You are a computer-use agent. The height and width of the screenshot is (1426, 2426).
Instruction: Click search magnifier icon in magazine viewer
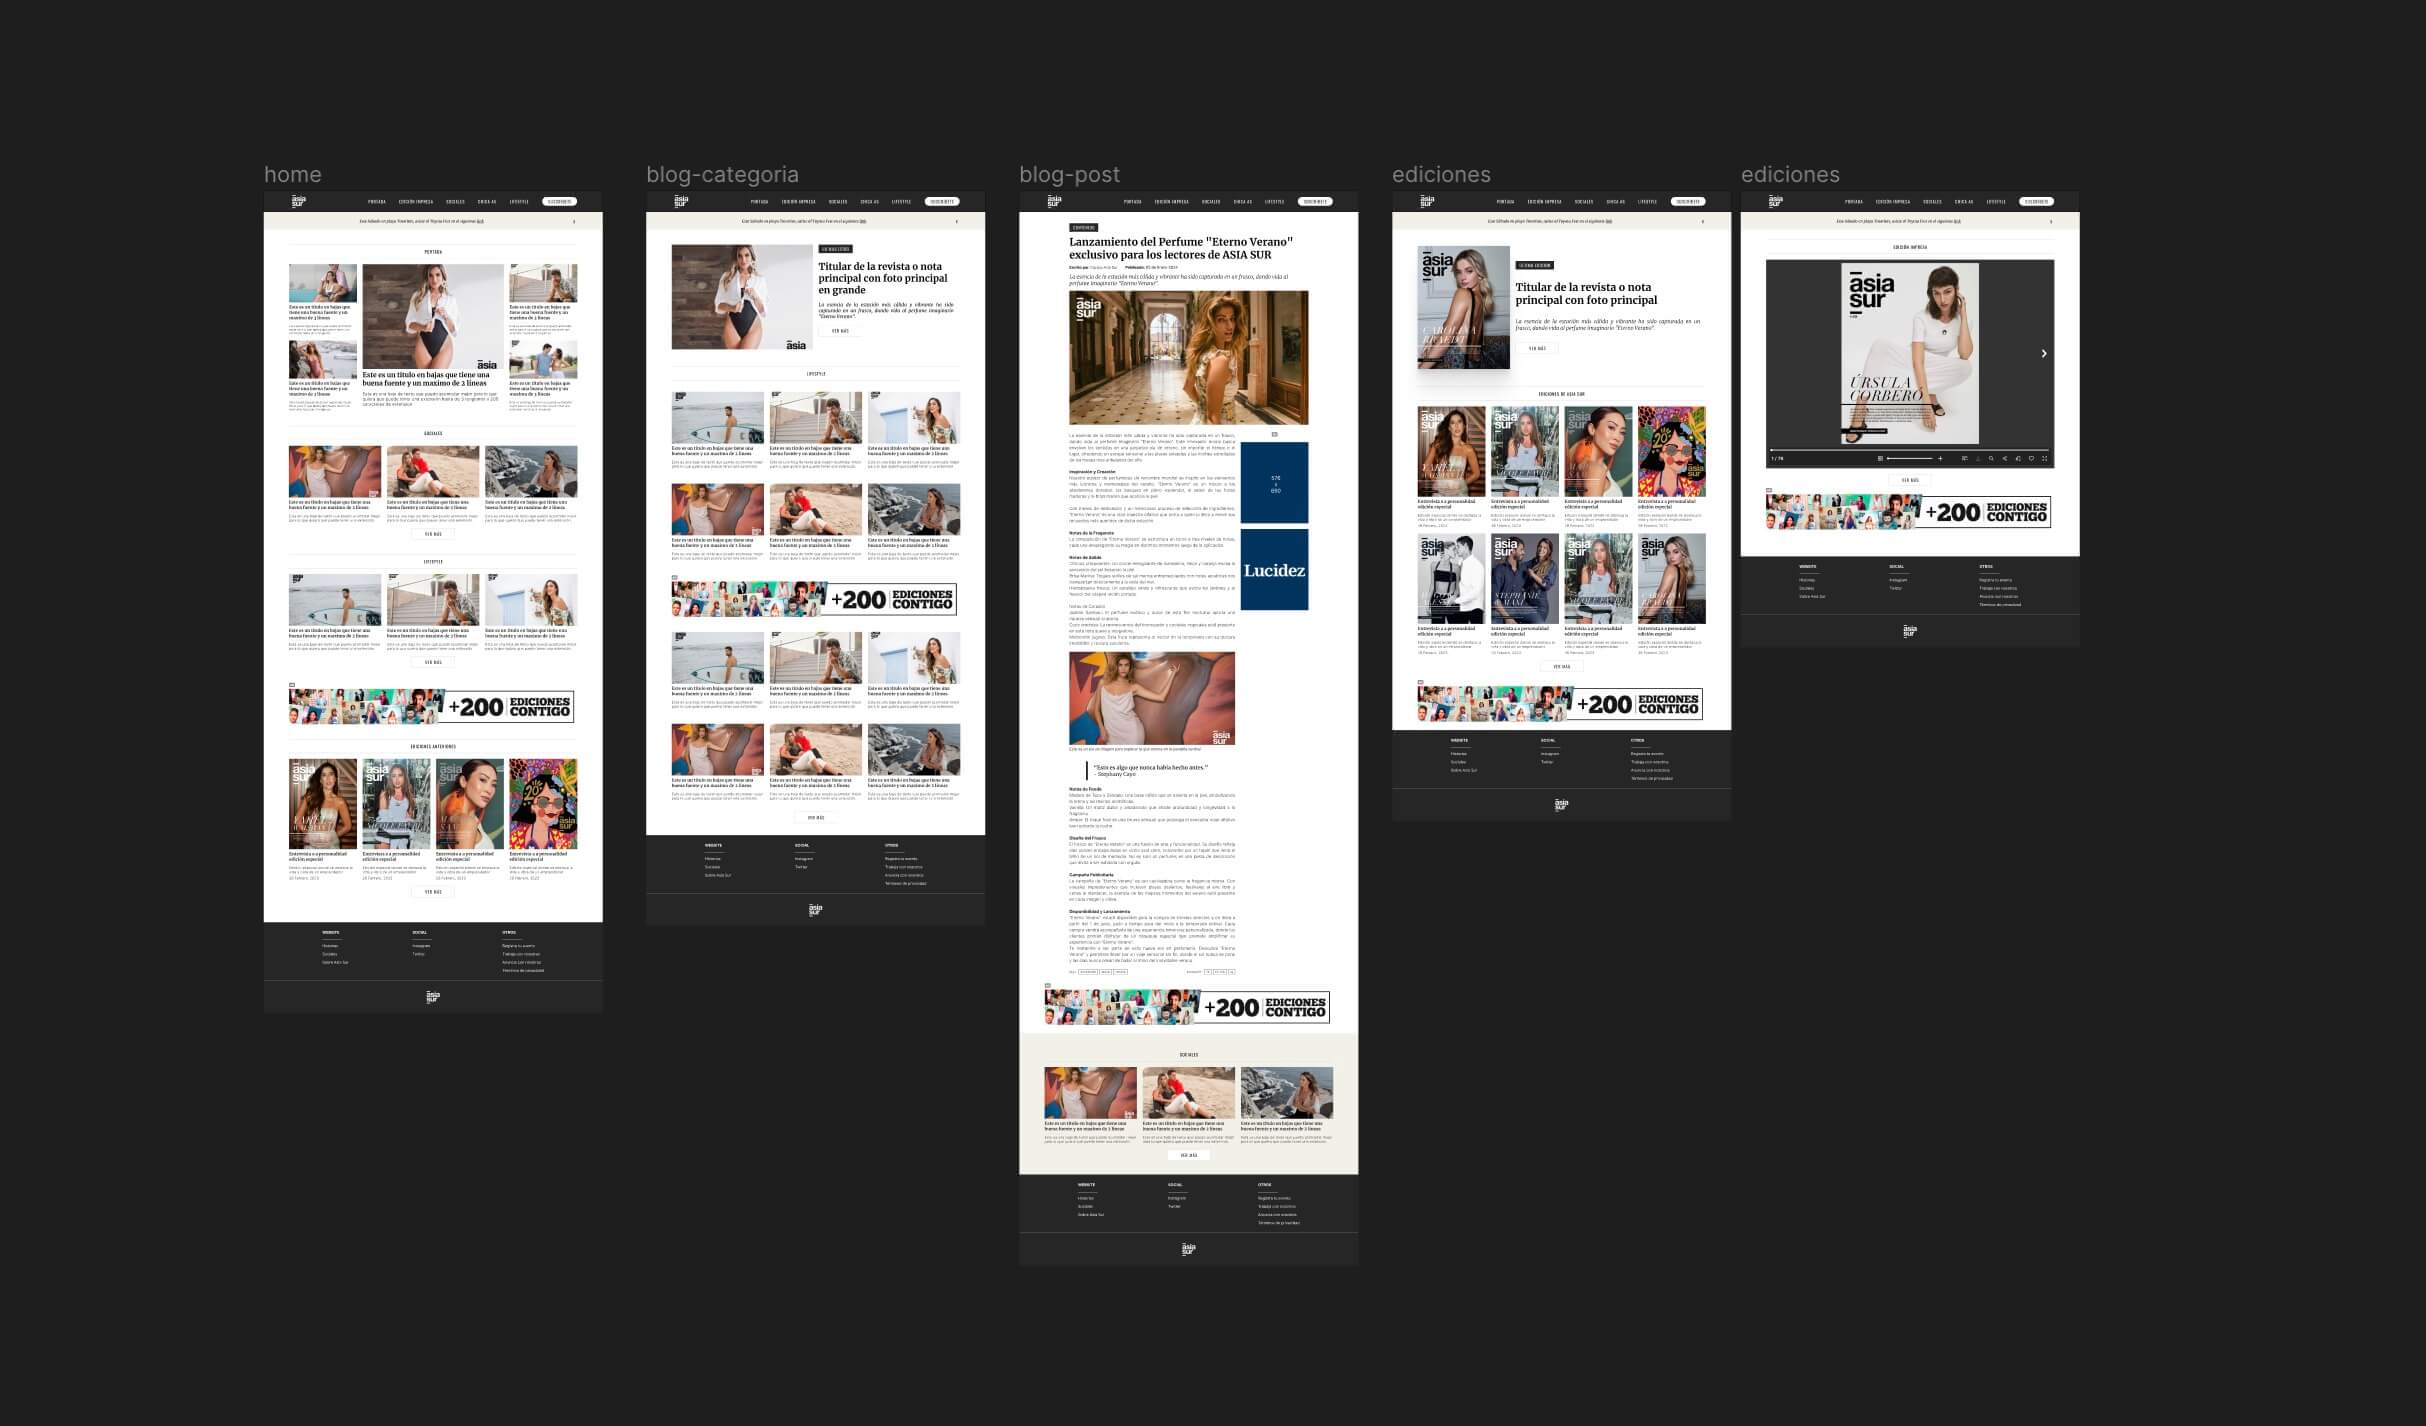1991,458
